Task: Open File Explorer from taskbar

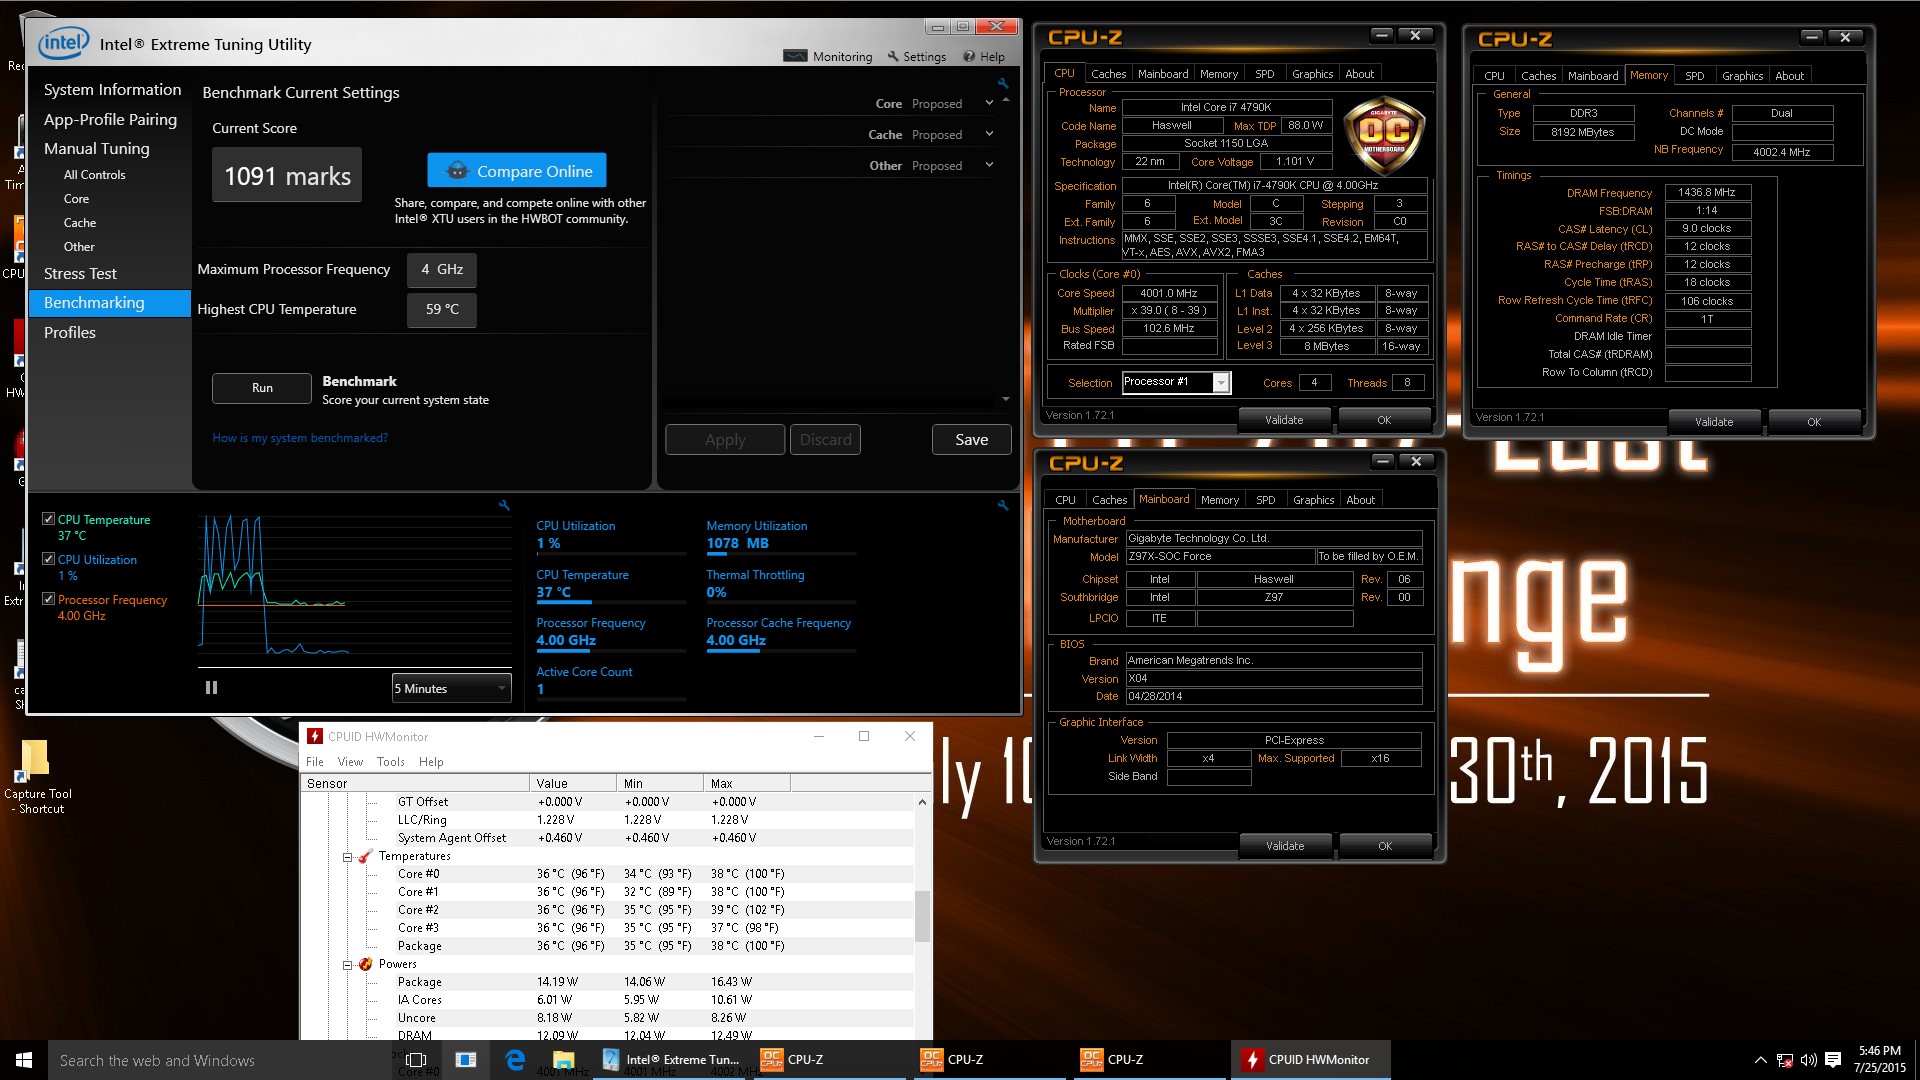Action: [x=563, y=1060]
